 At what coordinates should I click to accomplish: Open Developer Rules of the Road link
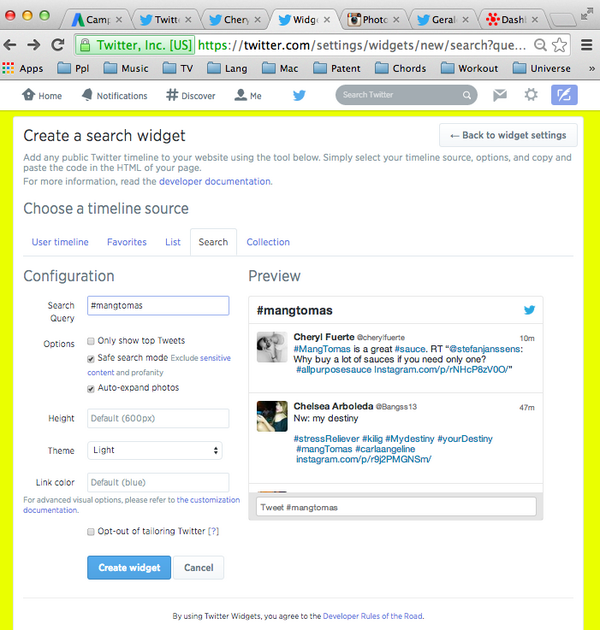373,616
